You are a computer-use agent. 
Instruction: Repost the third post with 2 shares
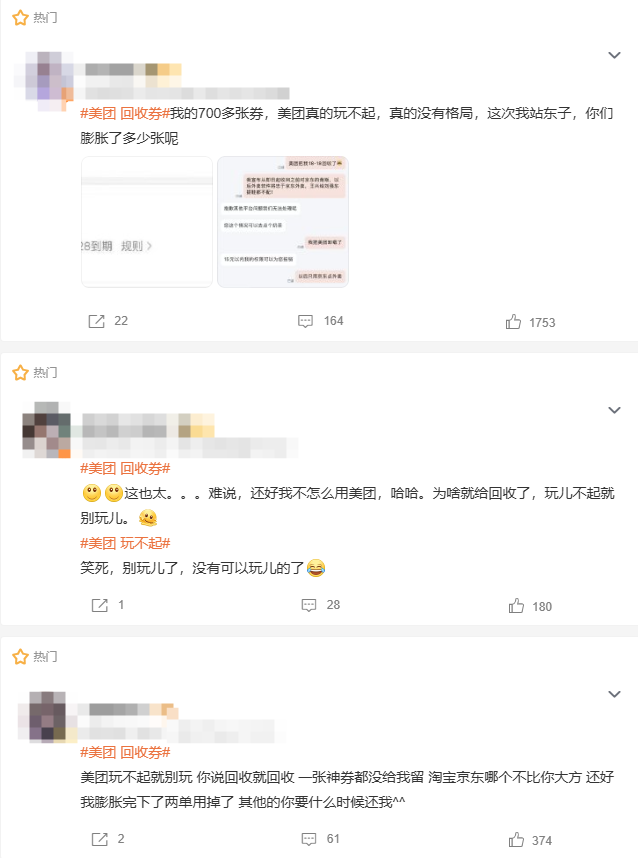(108, 839)
